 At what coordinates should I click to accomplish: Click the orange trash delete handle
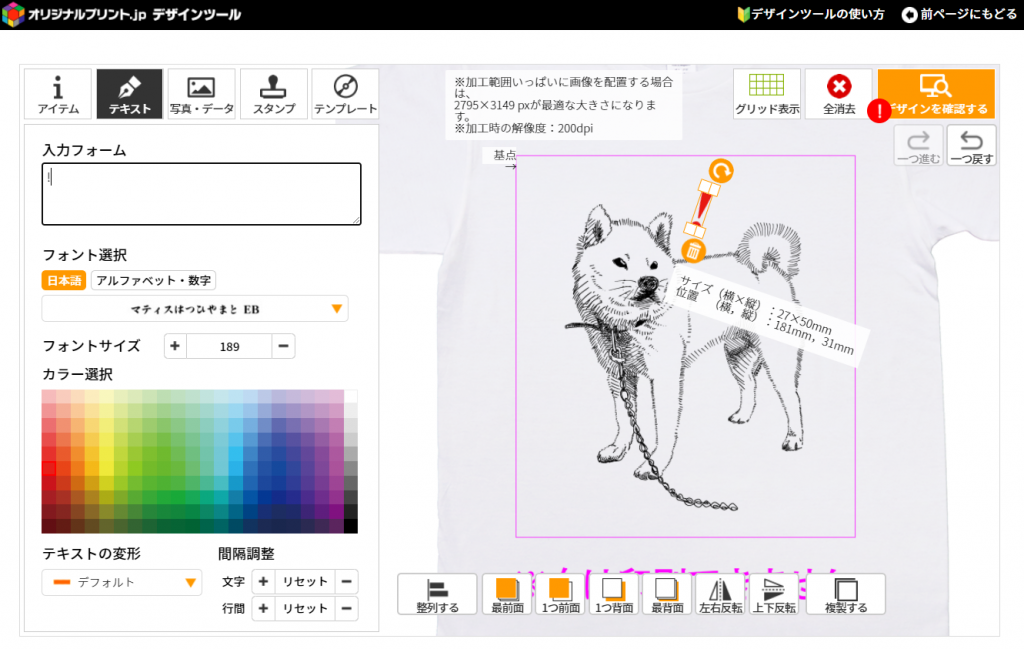(693, 251)
